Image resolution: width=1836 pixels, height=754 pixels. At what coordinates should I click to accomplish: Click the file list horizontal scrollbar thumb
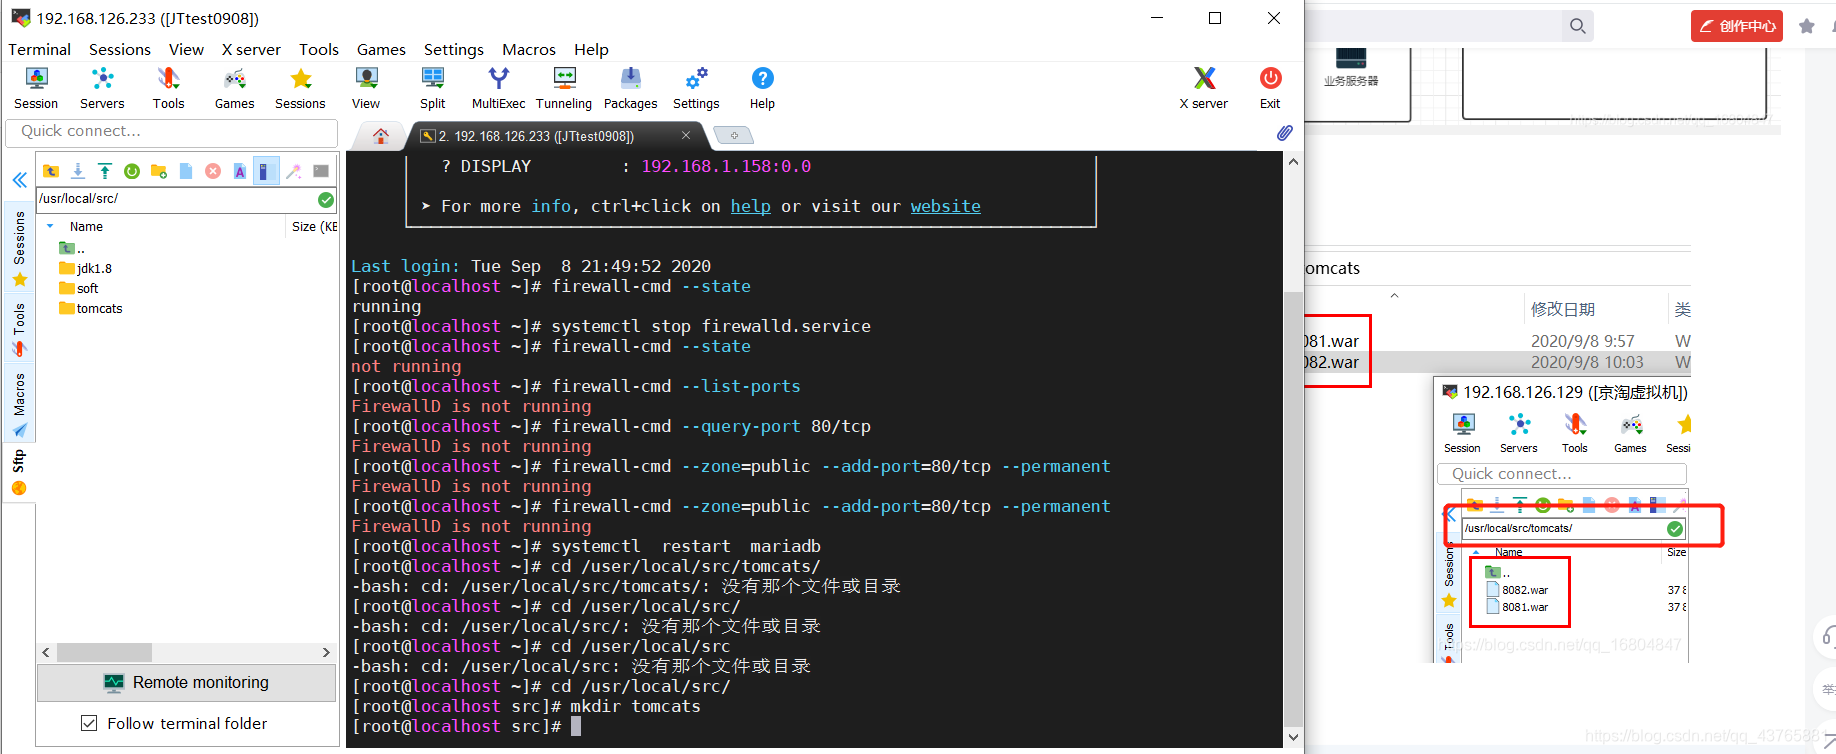pyautogui.click(x=104, y=652)
